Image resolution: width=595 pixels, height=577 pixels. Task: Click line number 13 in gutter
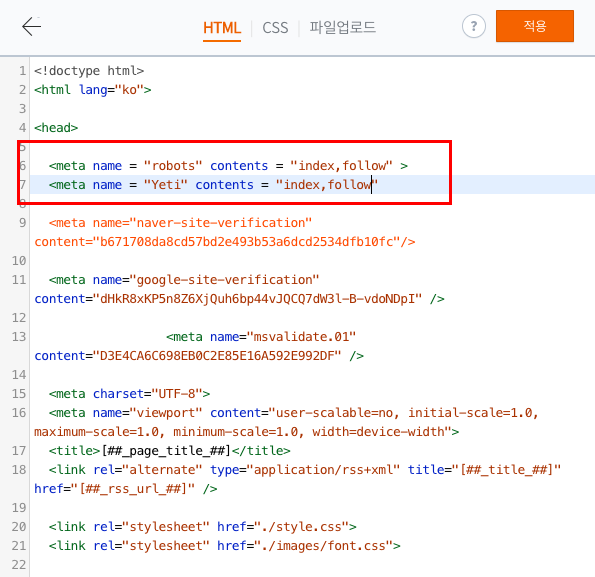(x=19, y=337)
